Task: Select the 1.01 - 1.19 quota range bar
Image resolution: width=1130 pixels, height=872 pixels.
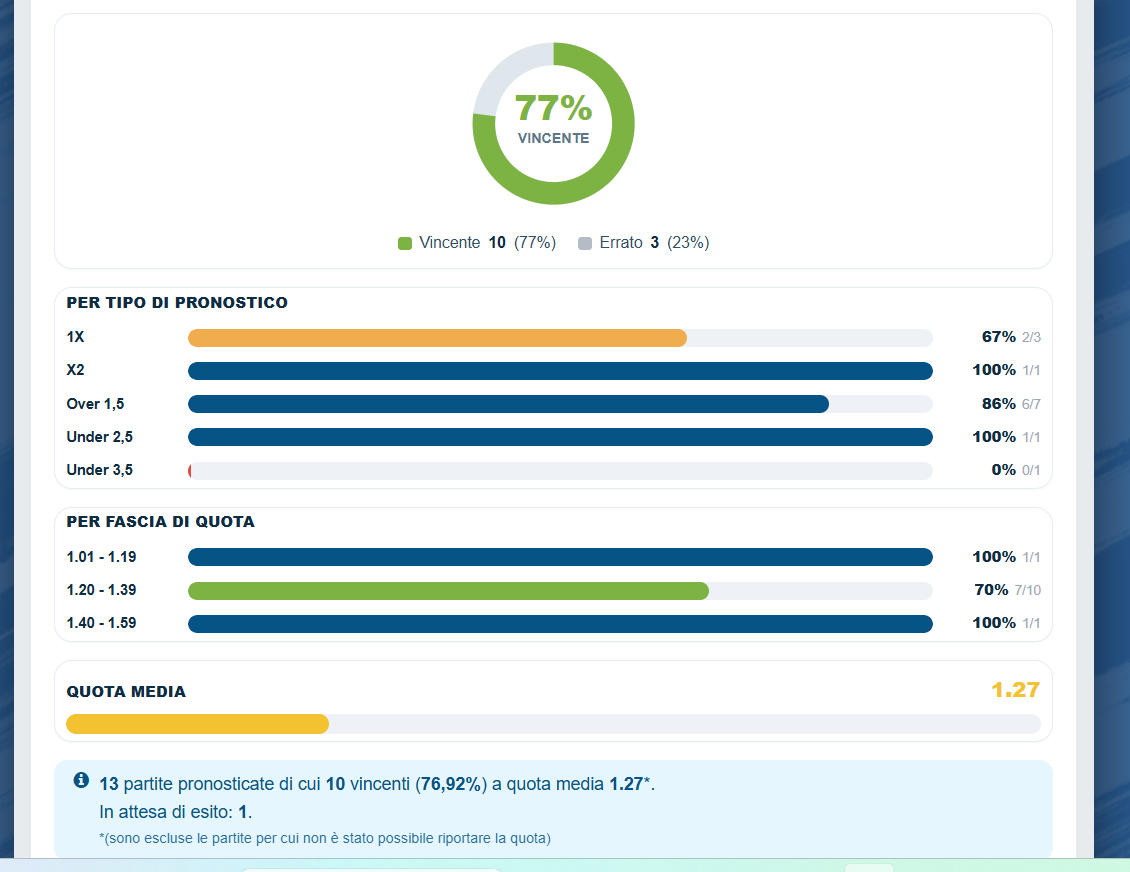Action: [560, 557]
